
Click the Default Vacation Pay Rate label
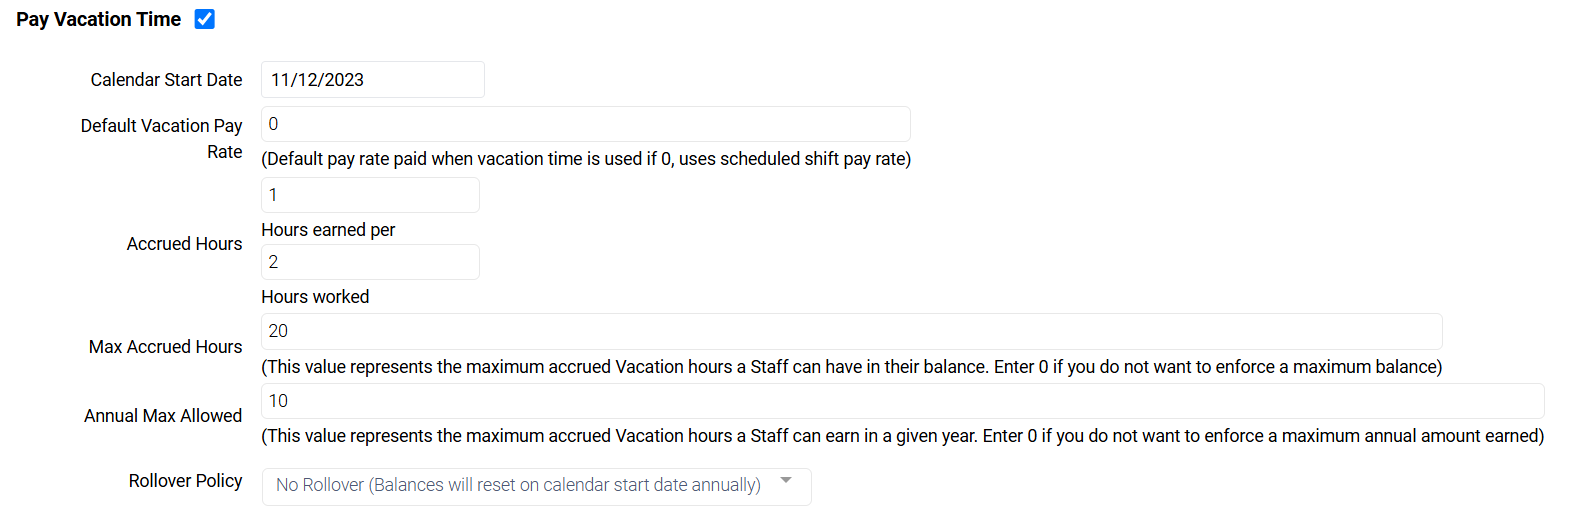(162, 138)
